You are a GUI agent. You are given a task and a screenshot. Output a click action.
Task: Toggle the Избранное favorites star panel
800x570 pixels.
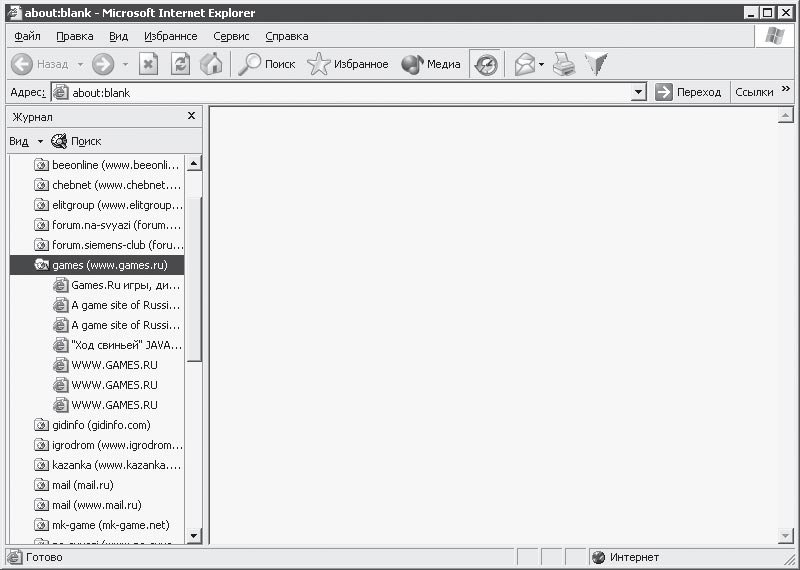348,64
